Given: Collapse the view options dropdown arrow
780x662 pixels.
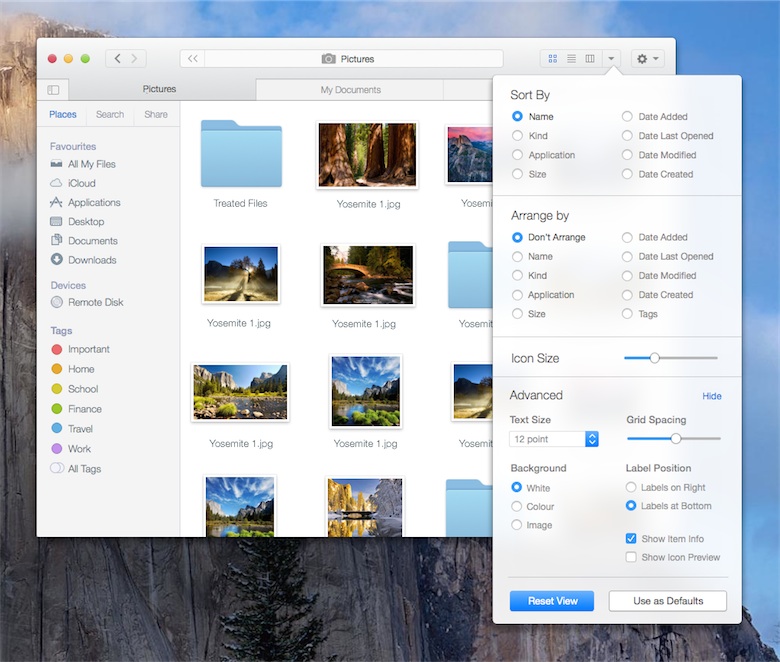Looking at the screenshot, I should click(x=612, y=59).
